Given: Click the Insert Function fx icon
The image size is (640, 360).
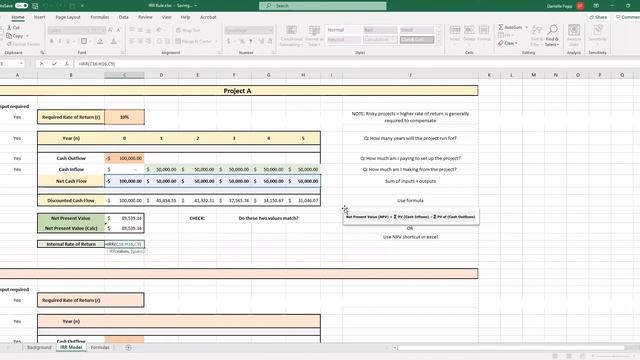Looking at the screenshot, I should pos(67,64).
